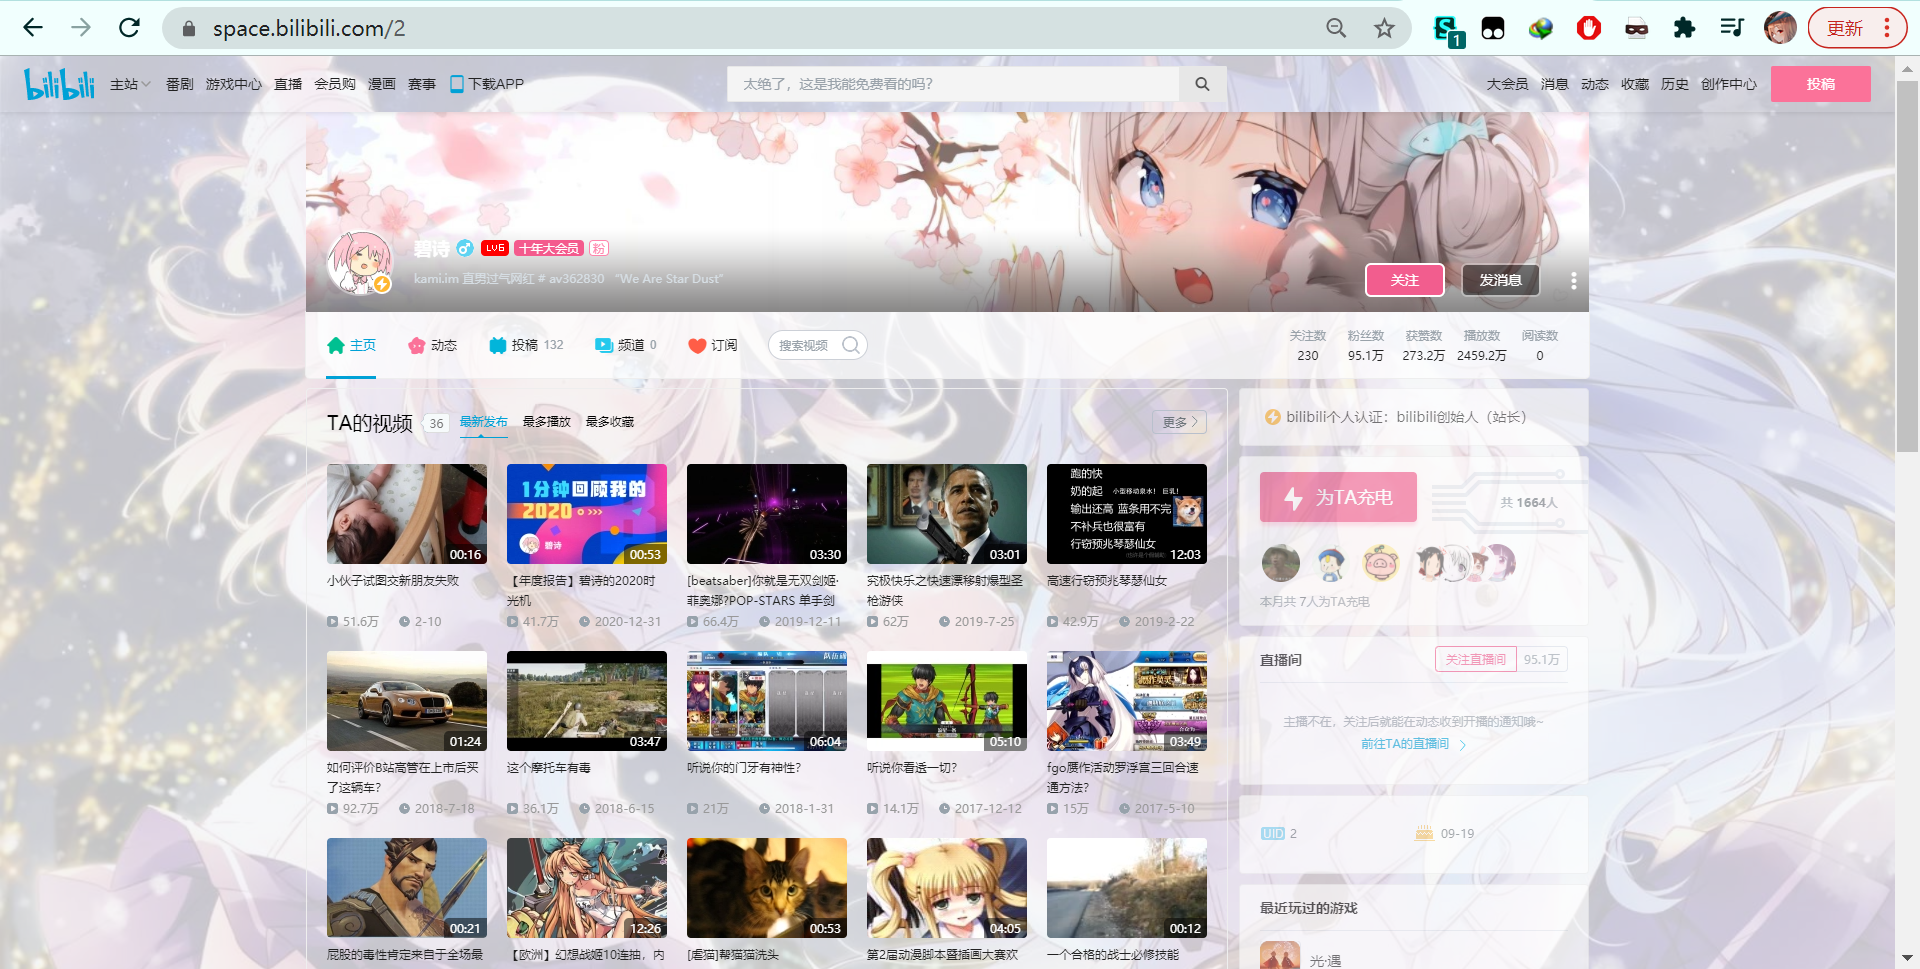Switch to the 主页 tab
This screenshot has height=969, width=1920.
coord(351,345)
